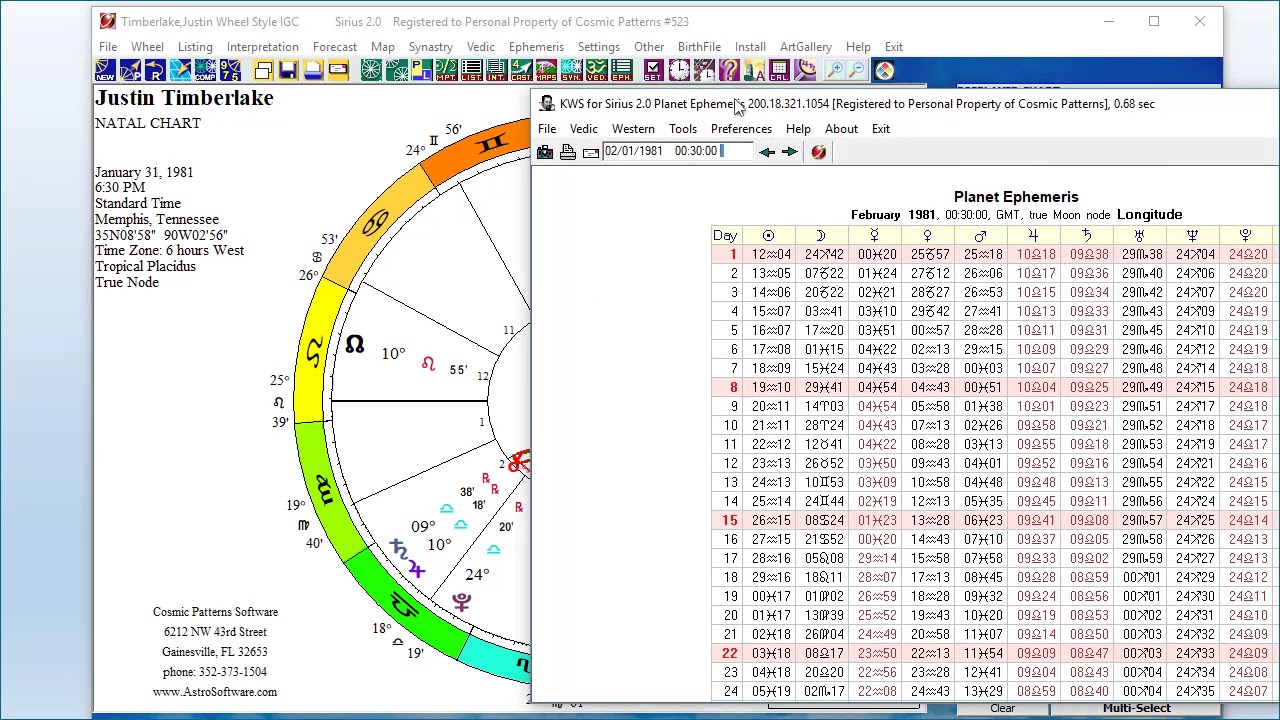Click the envelope email icon in Sirius main toolbar
The width and height of the screenshot is (1280, 720).
pos(338,71)
